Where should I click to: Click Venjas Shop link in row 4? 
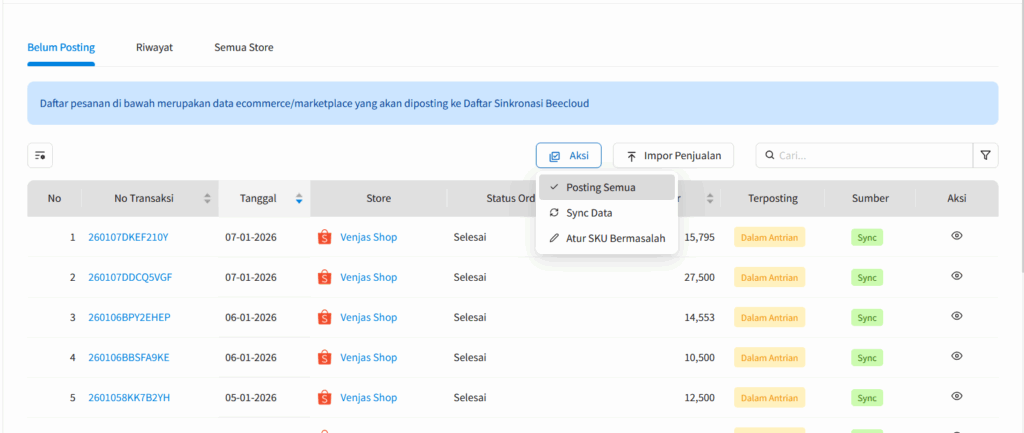pos(368,357)
